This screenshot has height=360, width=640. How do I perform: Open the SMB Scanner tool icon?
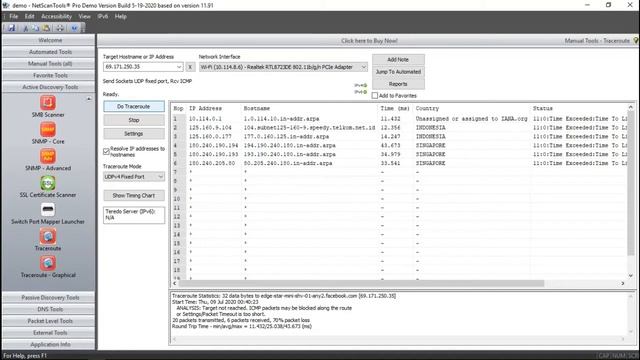(48, 102)
